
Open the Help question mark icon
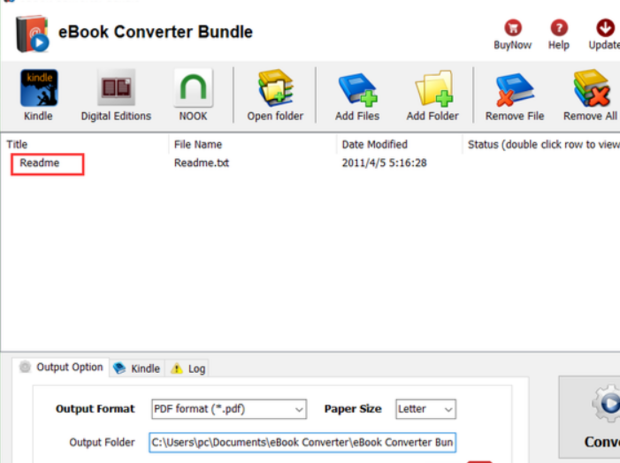(x=559, y=28)
